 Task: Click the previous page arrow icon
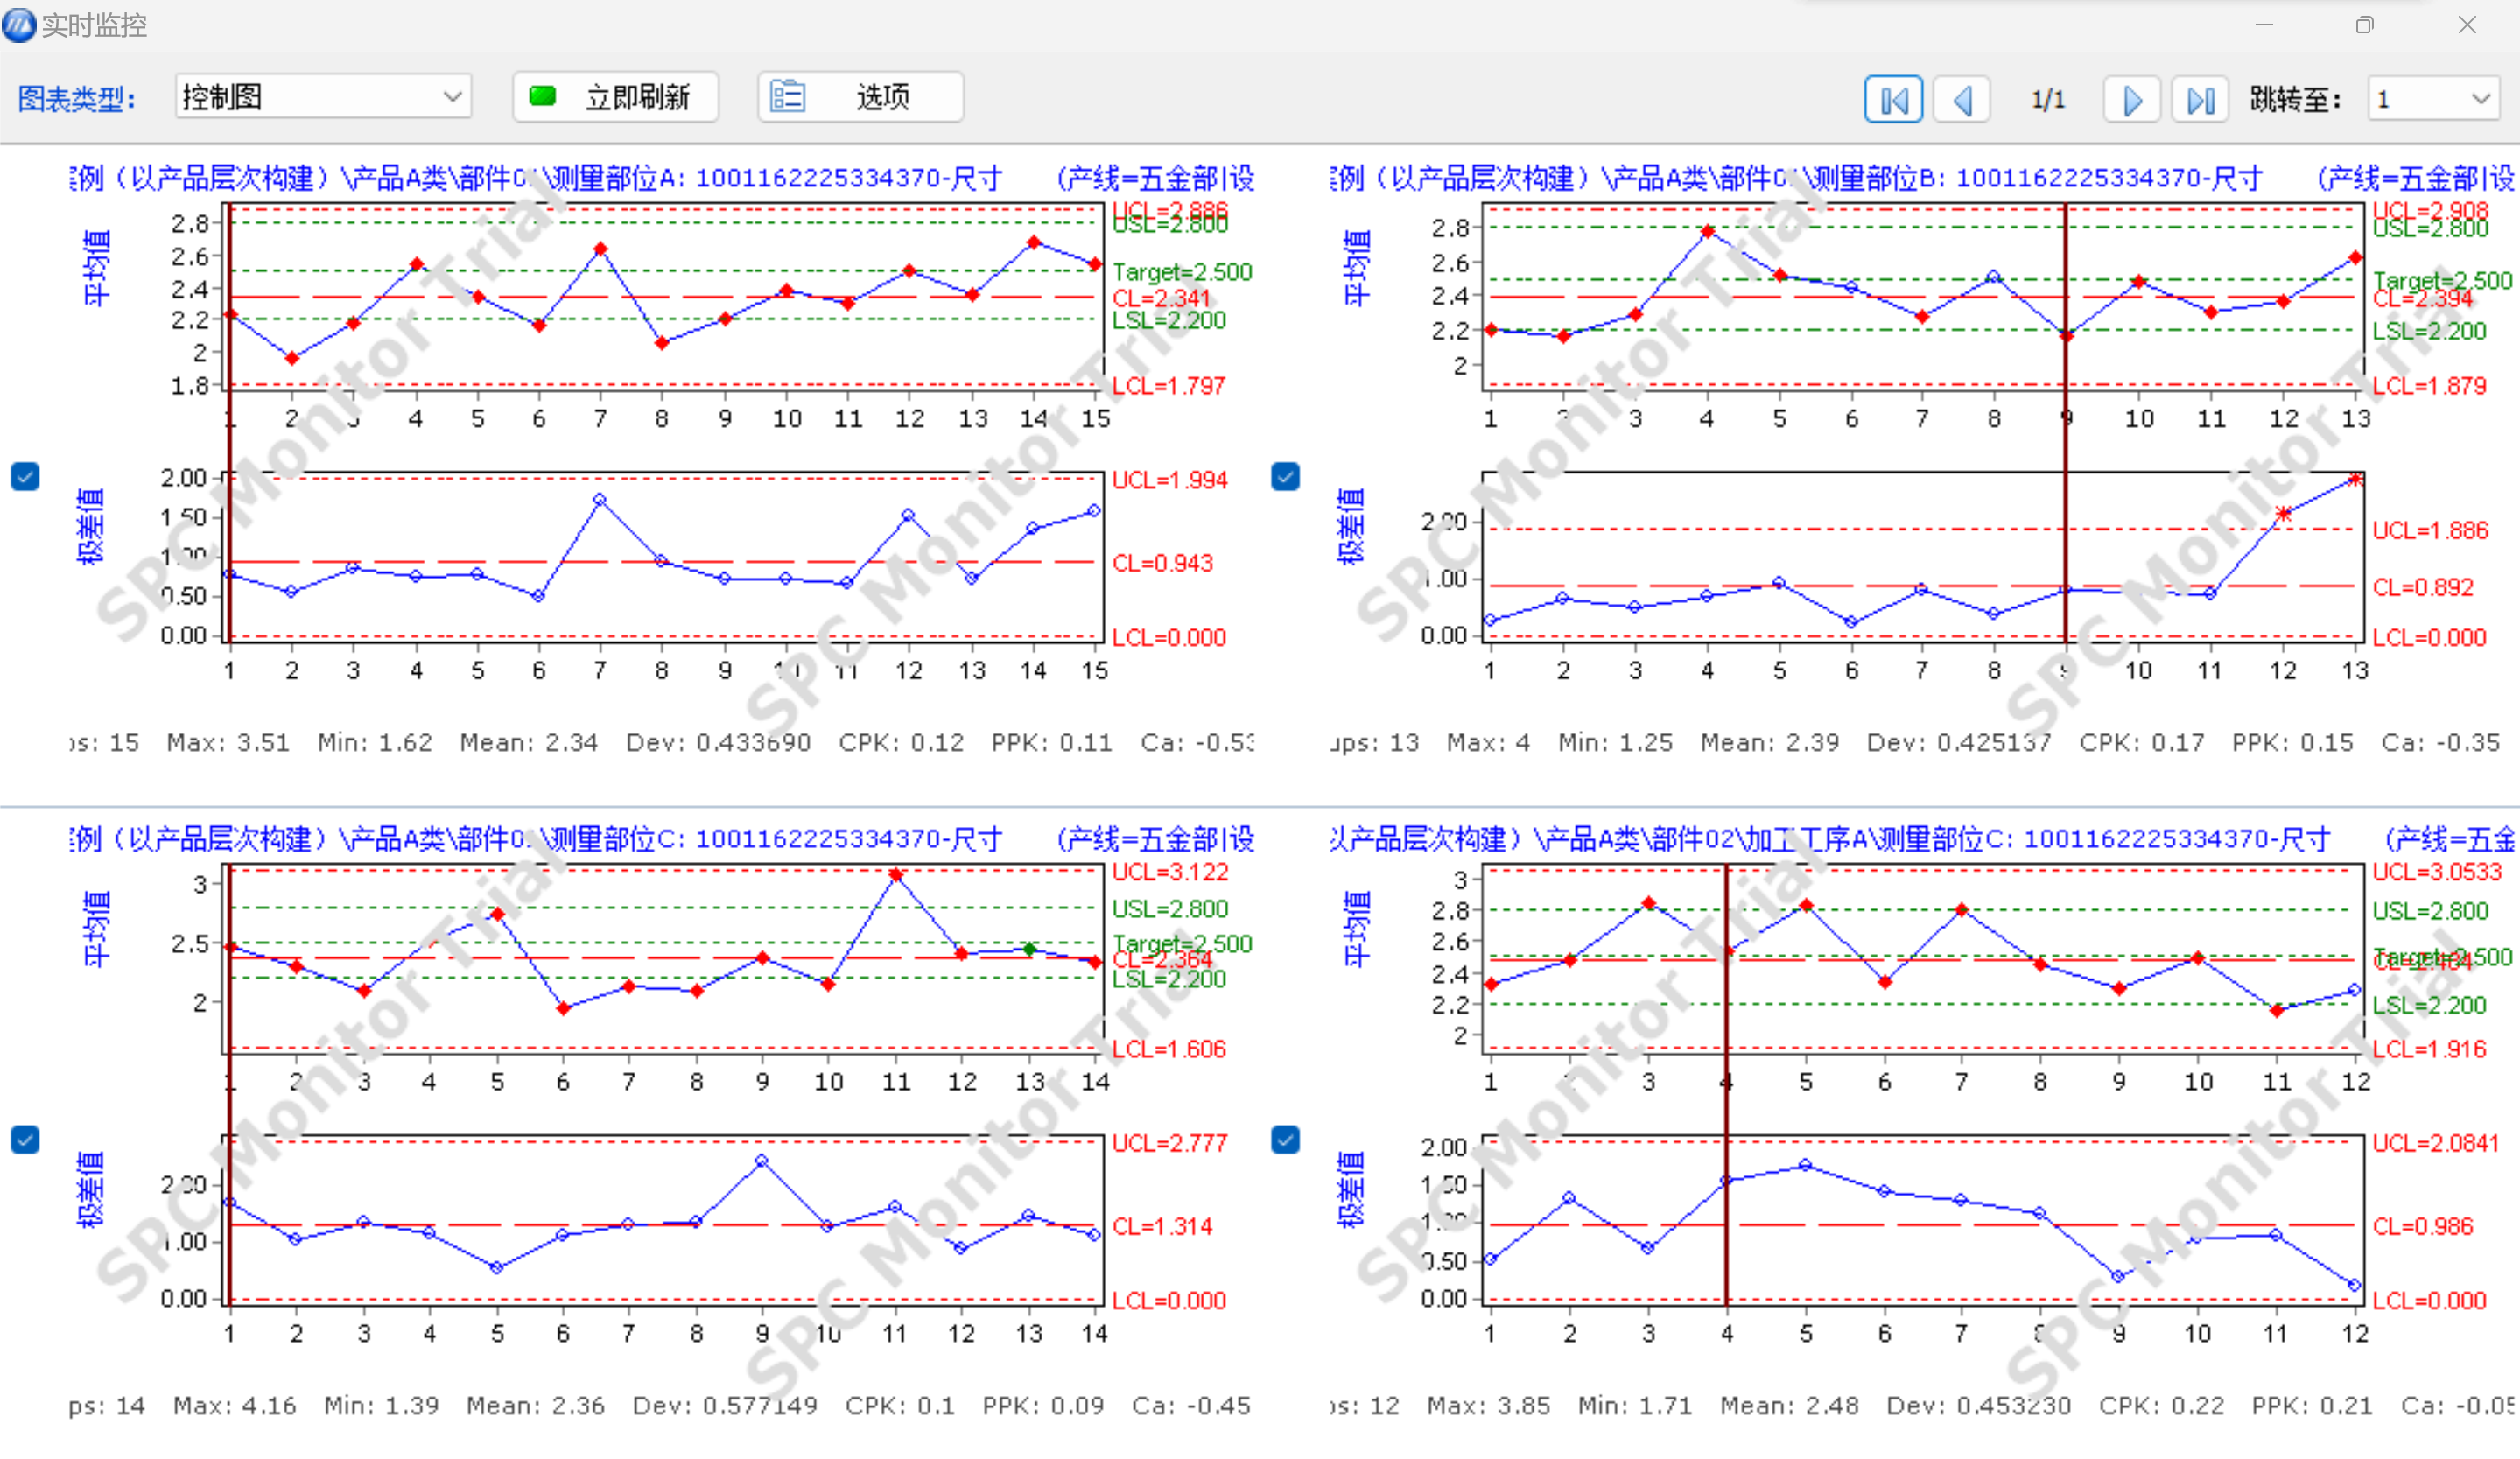[x=1962, y=99]
